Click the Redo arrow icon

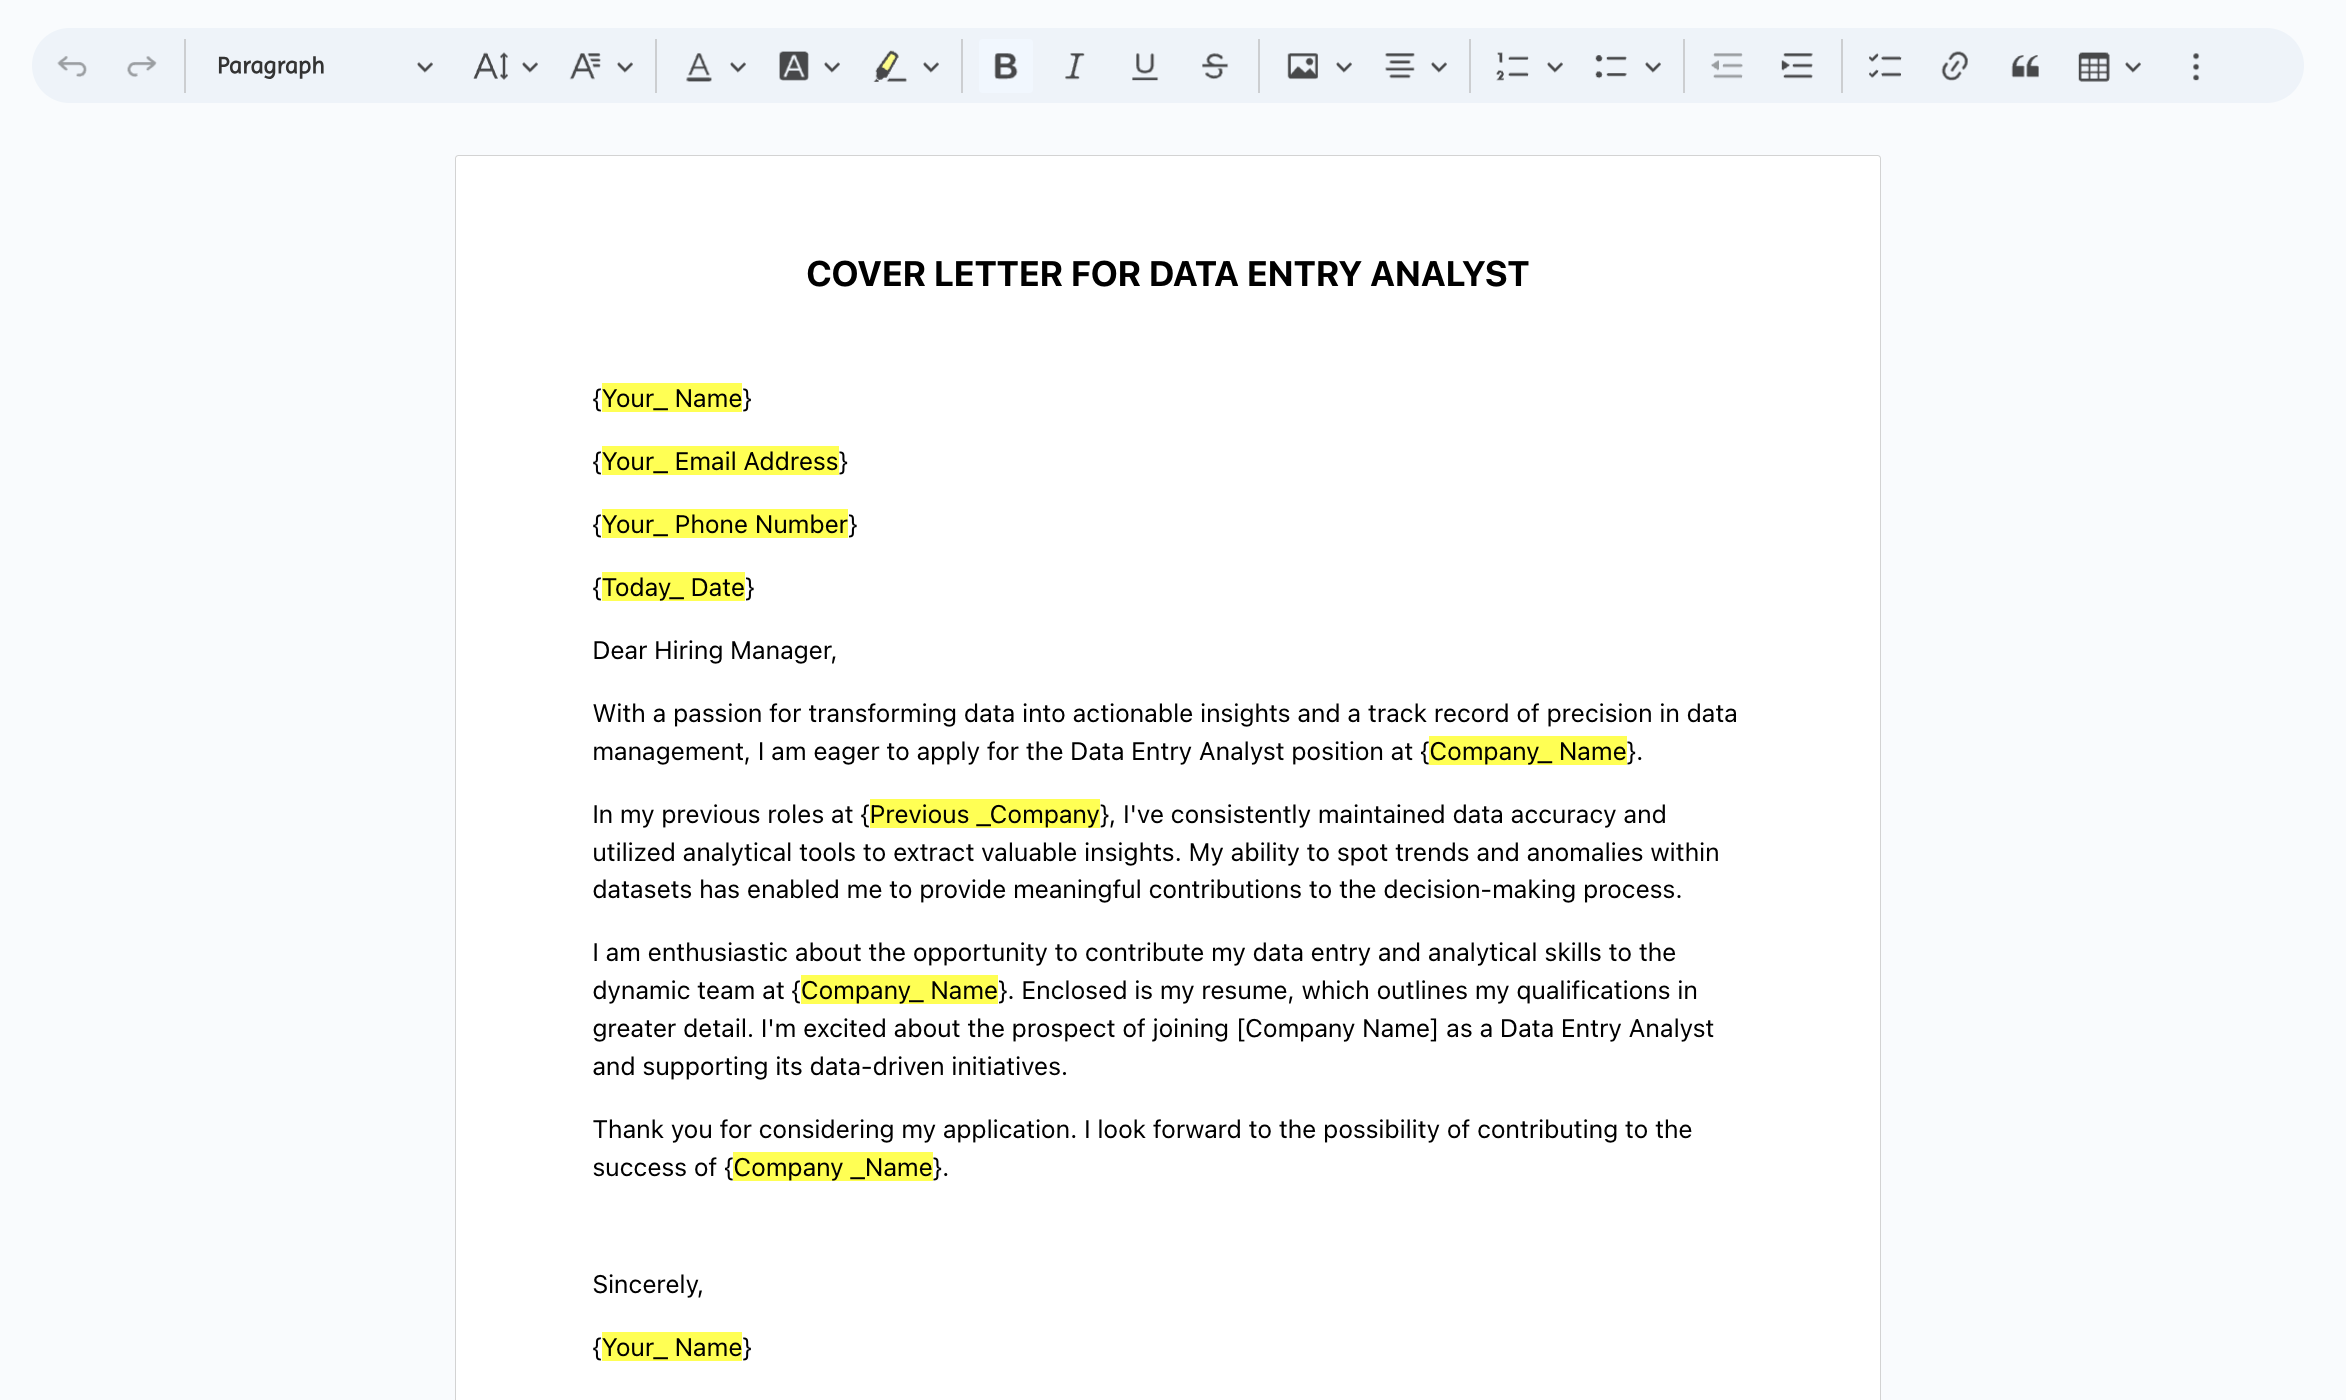[141, 66]
